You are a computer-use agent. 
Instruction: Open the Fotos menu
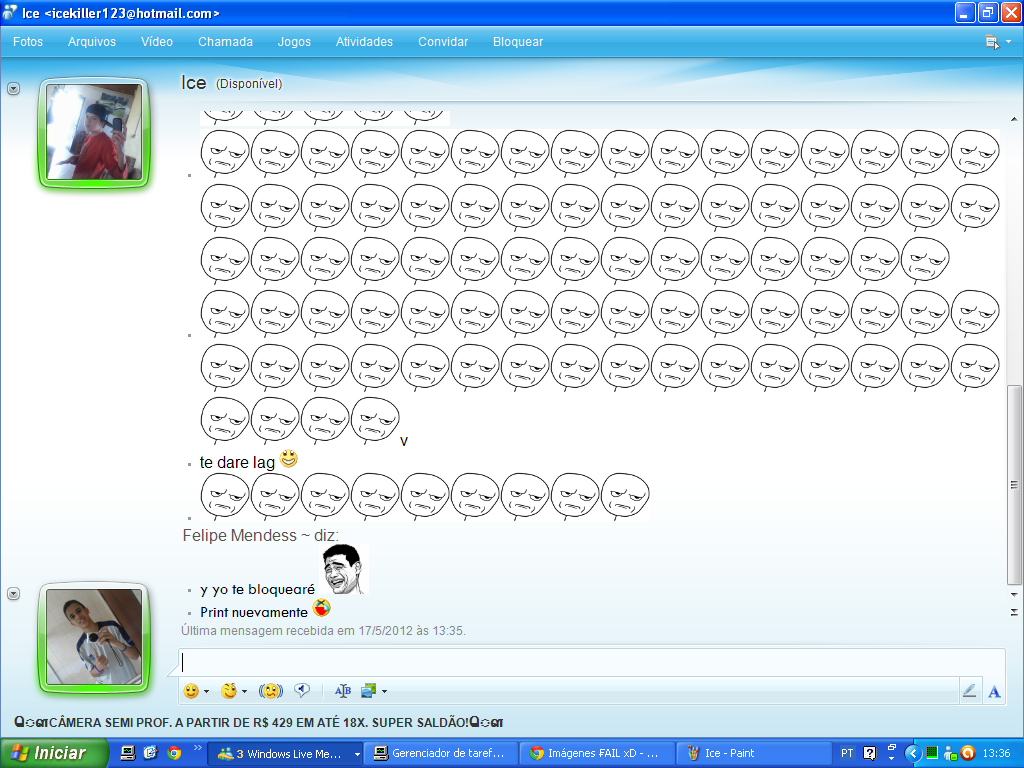click(27, 42)
